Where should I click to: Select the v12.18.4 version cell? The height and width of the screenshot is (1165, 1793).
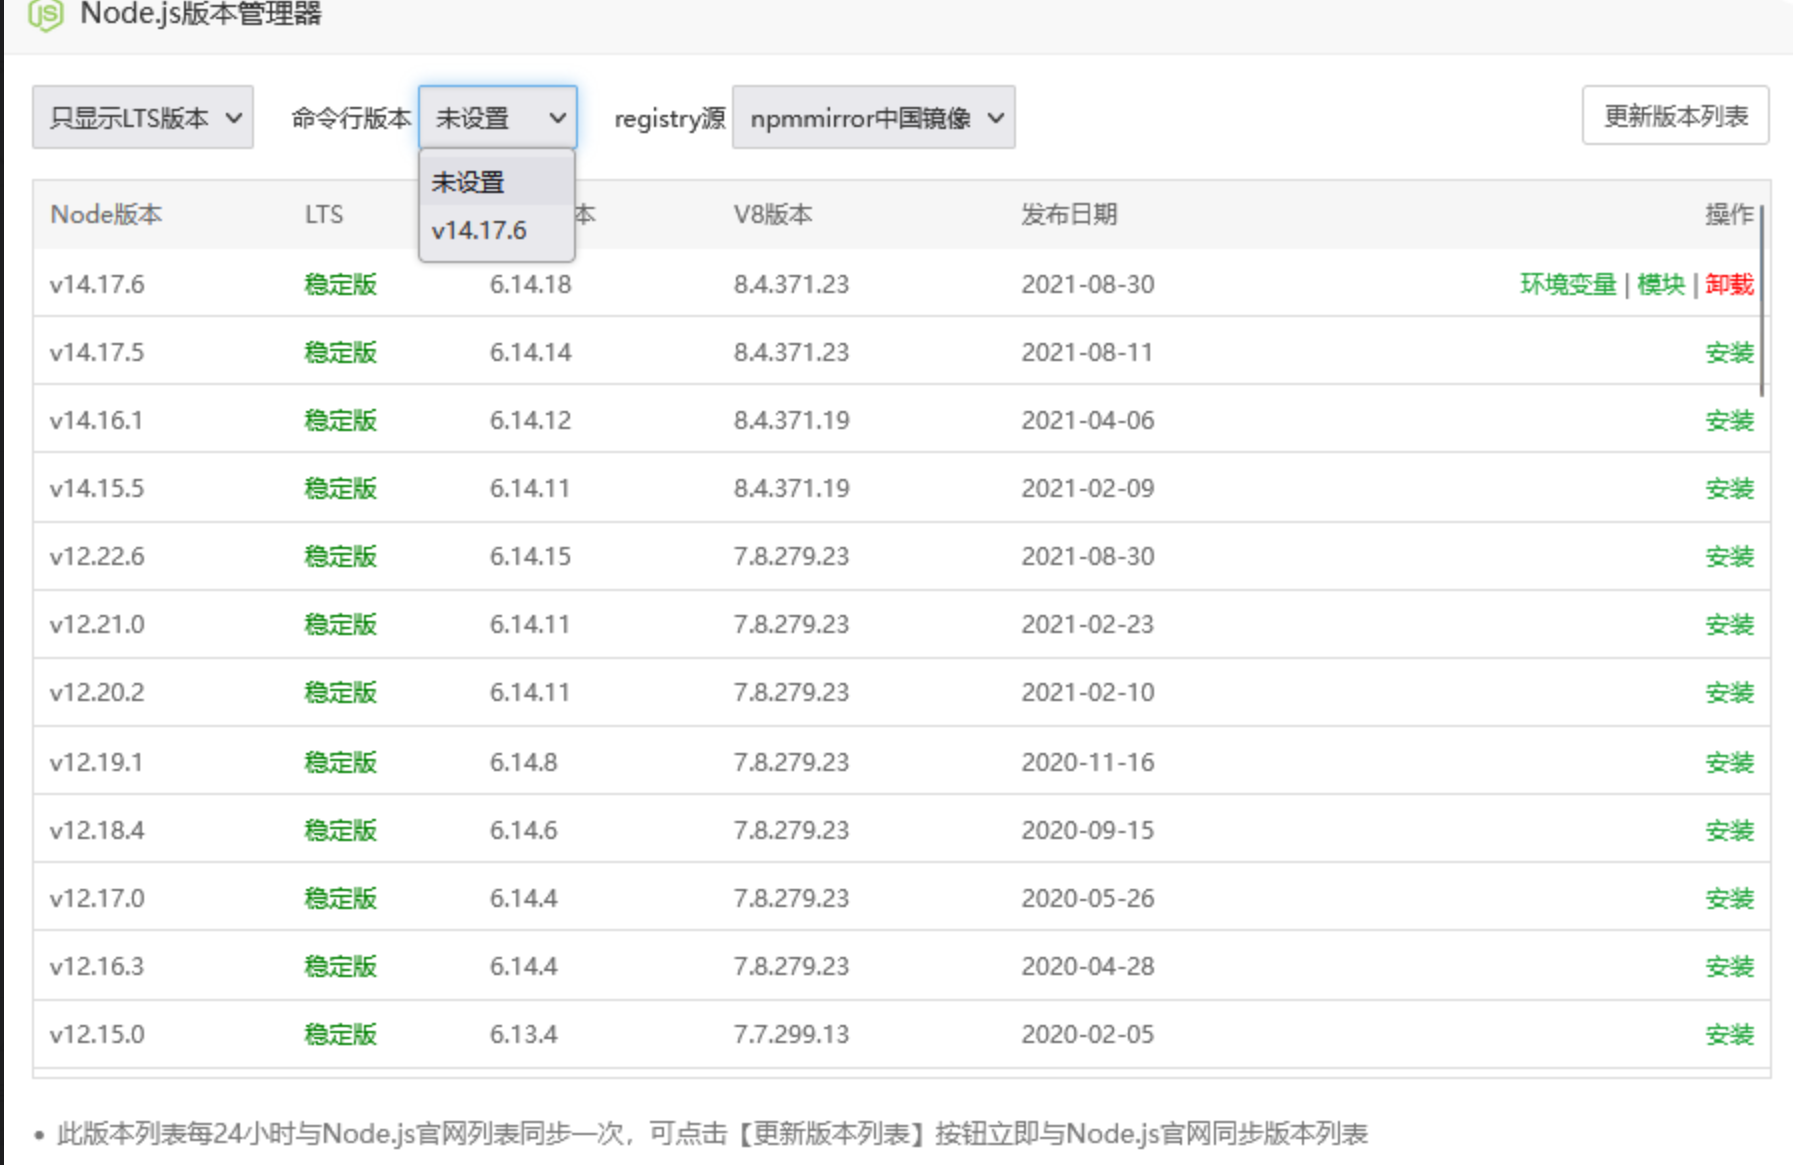click(97, 830)
